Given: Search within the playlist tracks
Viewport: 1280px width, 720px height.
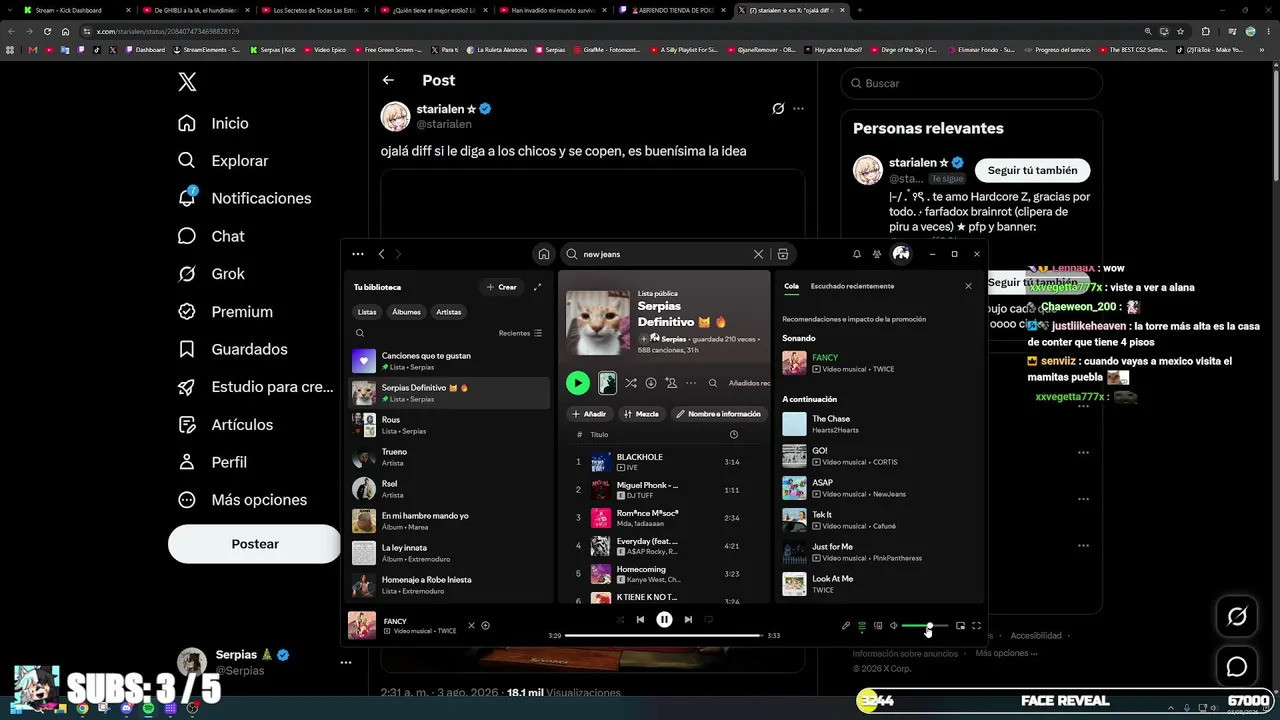Looking at the screenshot, I should tap(713, 383).
